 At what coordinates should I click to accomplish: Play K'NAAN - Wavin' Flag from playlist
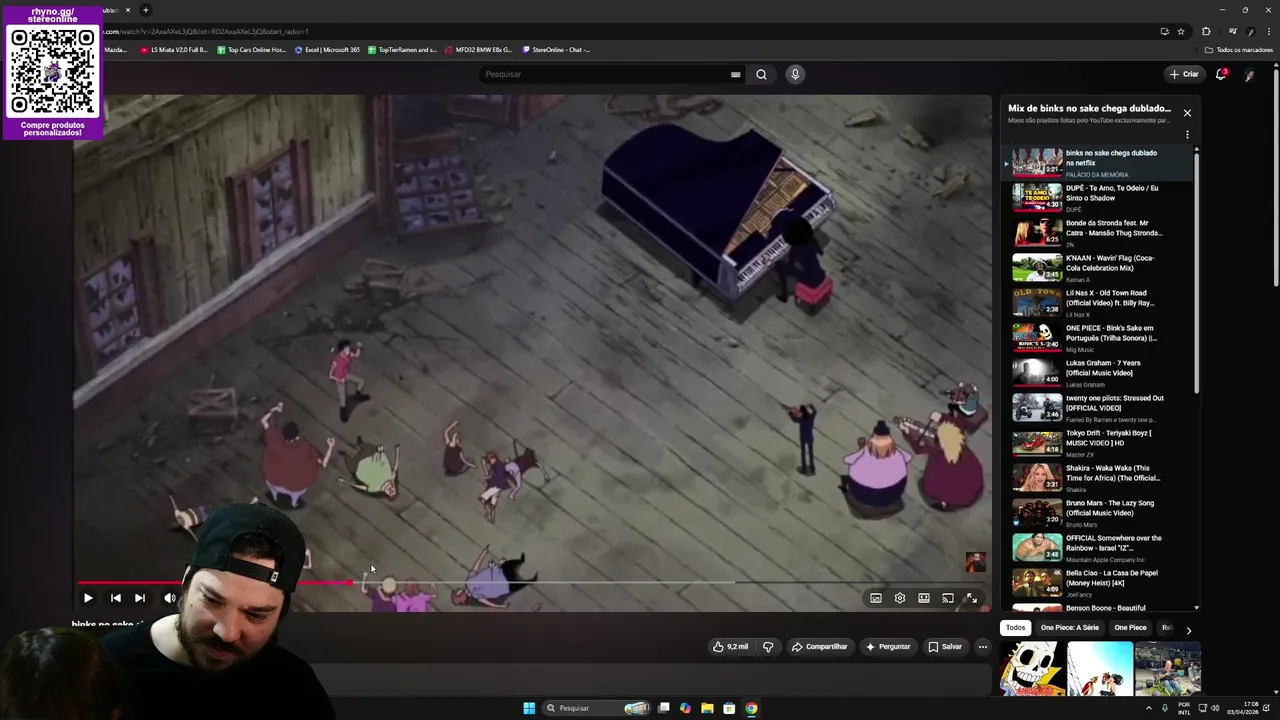[x=1098, y=267]
